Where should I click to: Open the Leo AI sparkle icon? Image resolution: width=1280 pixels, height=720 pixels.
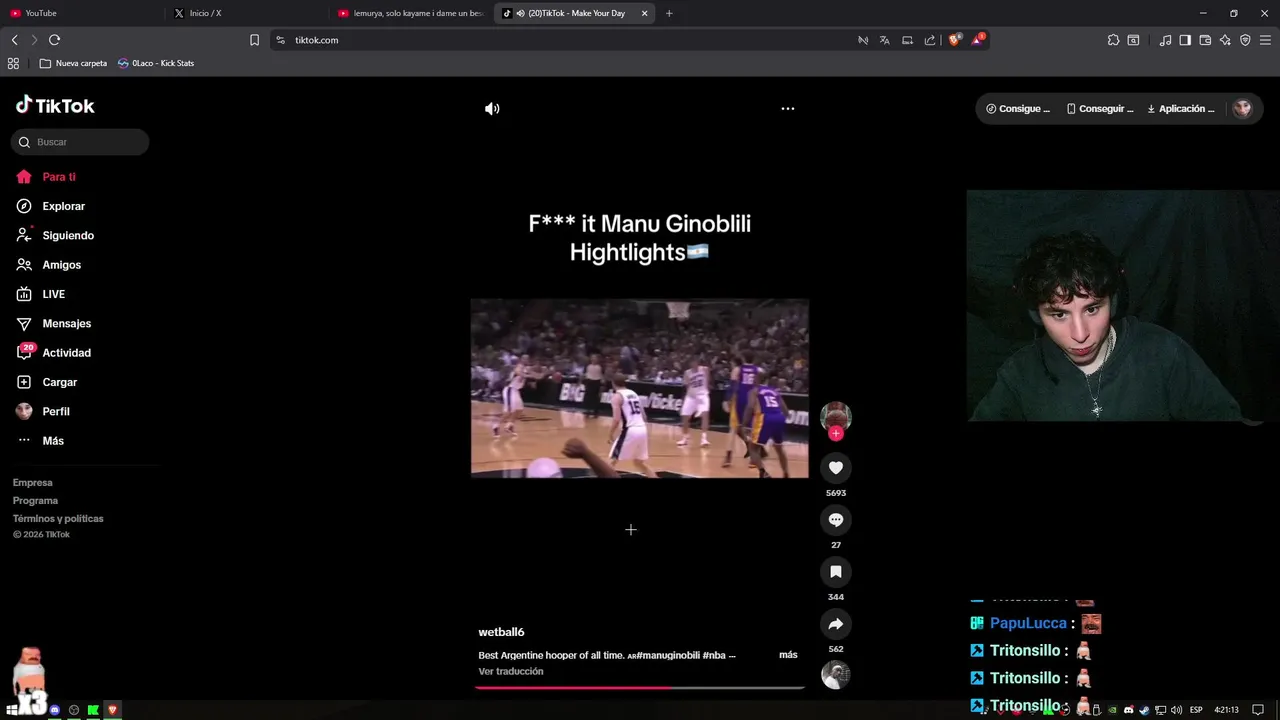pyautogui.click(x=1225, y=40)
